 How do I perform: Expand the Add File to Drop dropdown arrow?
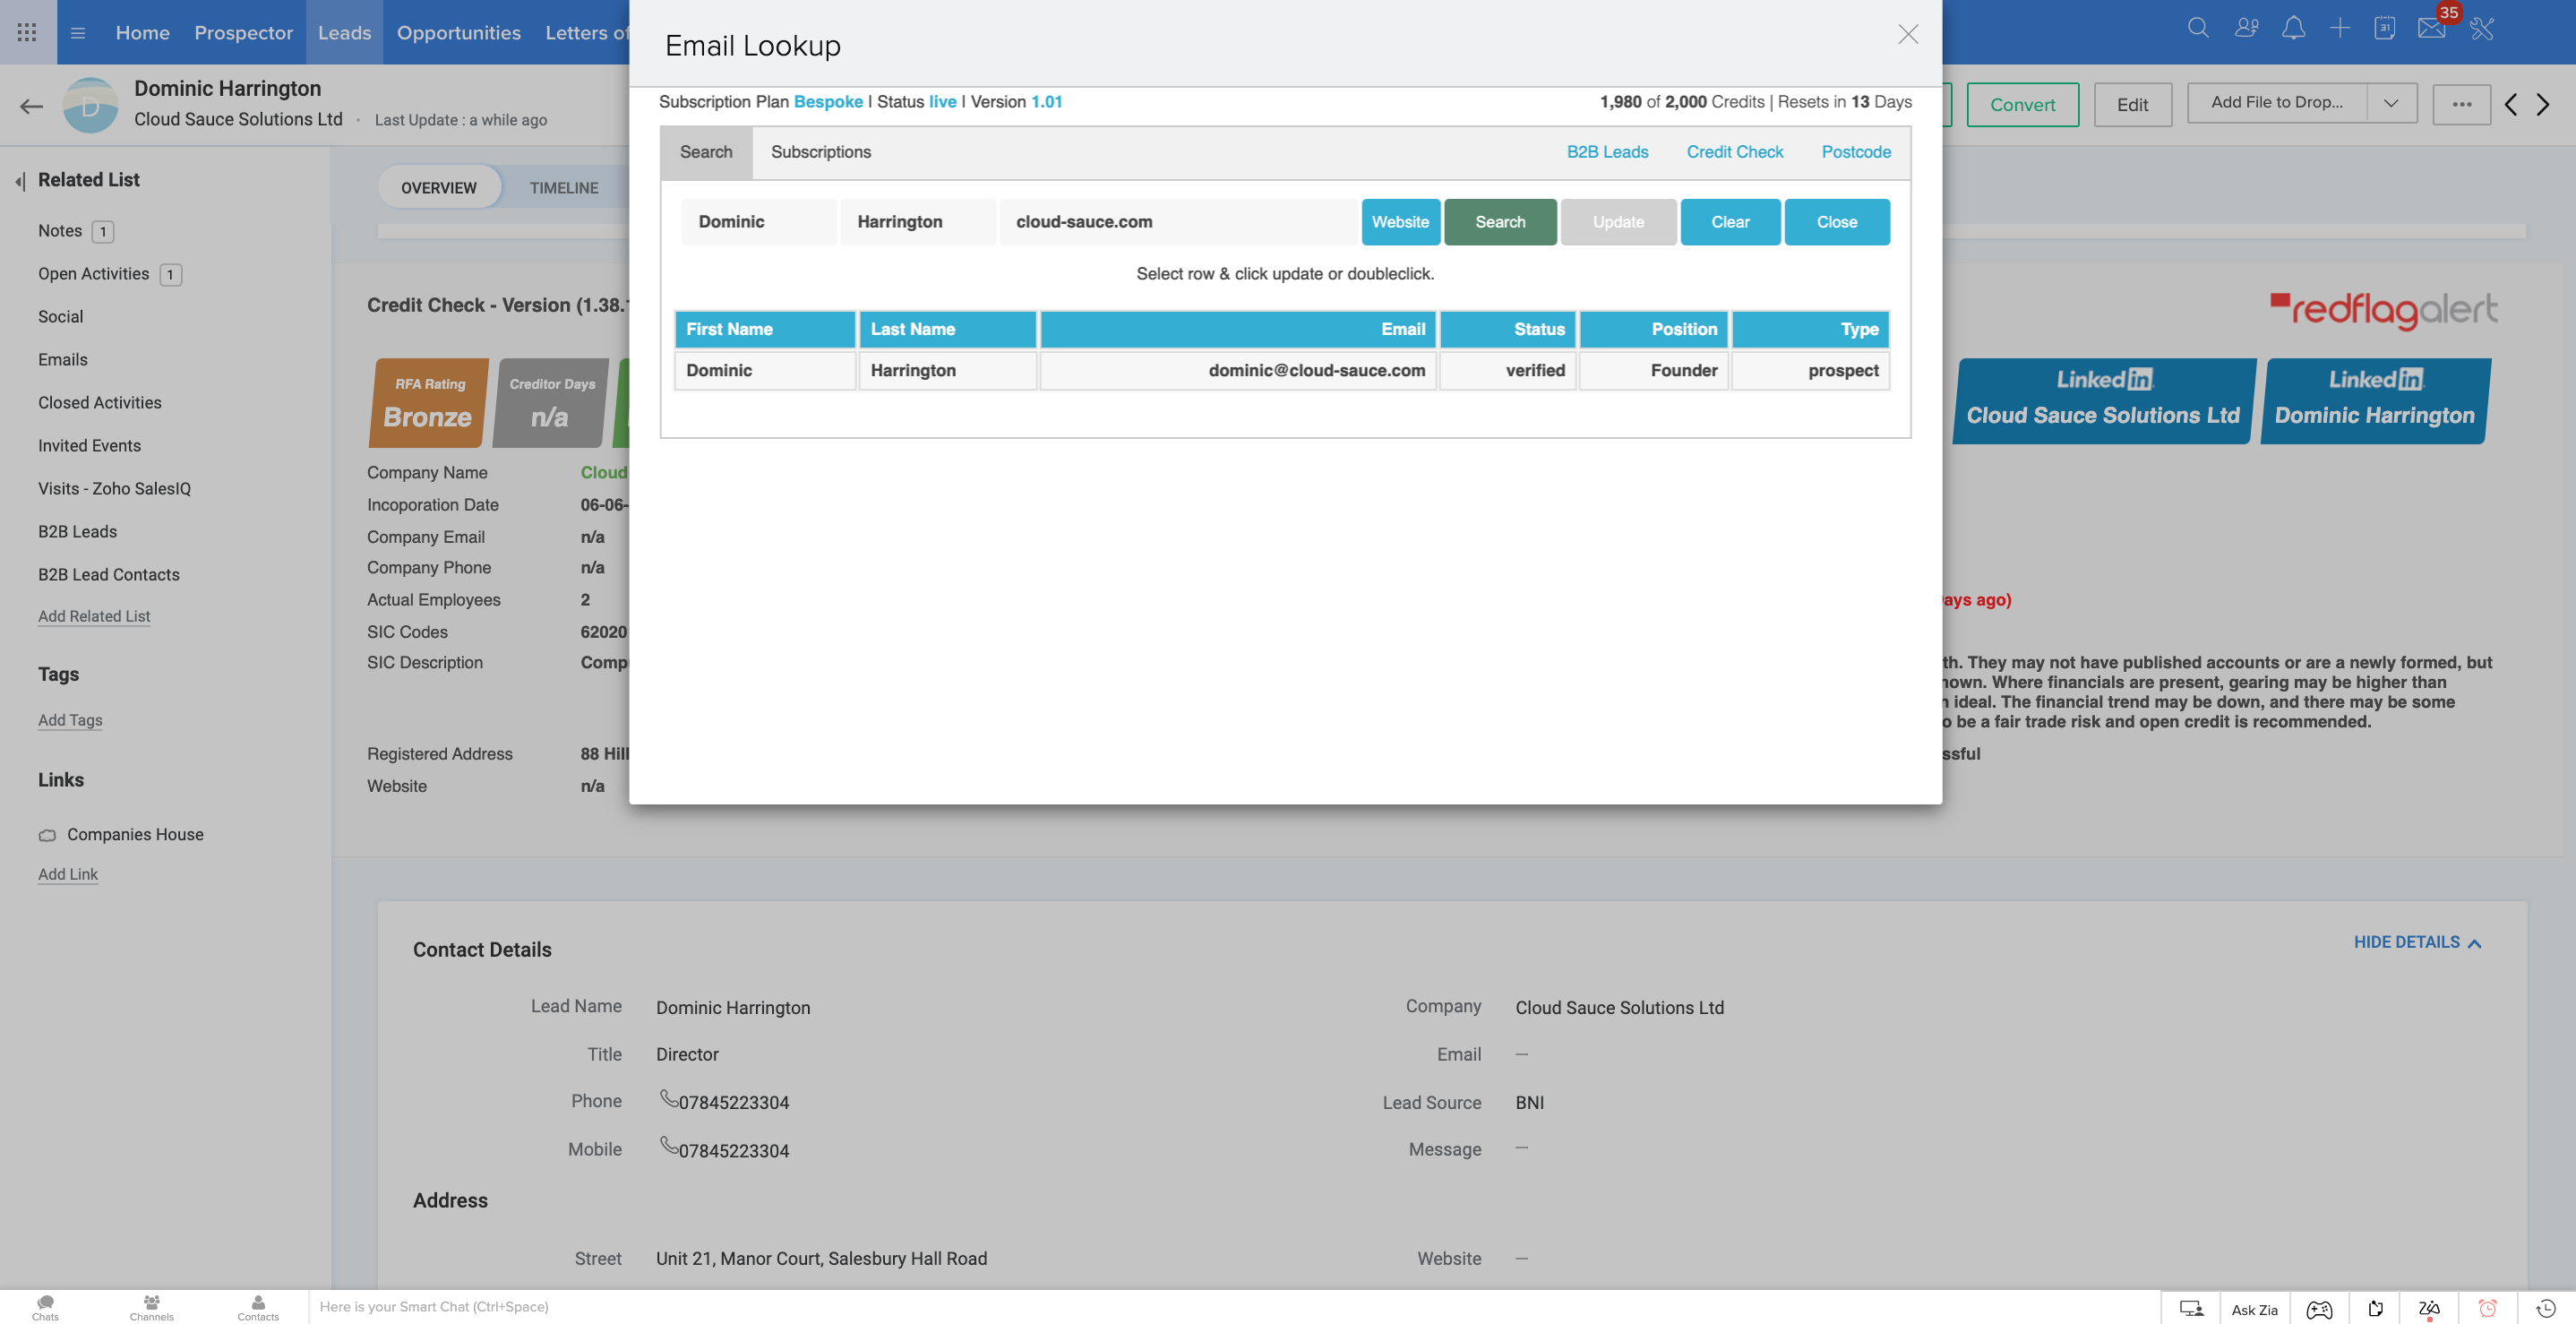pos(2391,103)
